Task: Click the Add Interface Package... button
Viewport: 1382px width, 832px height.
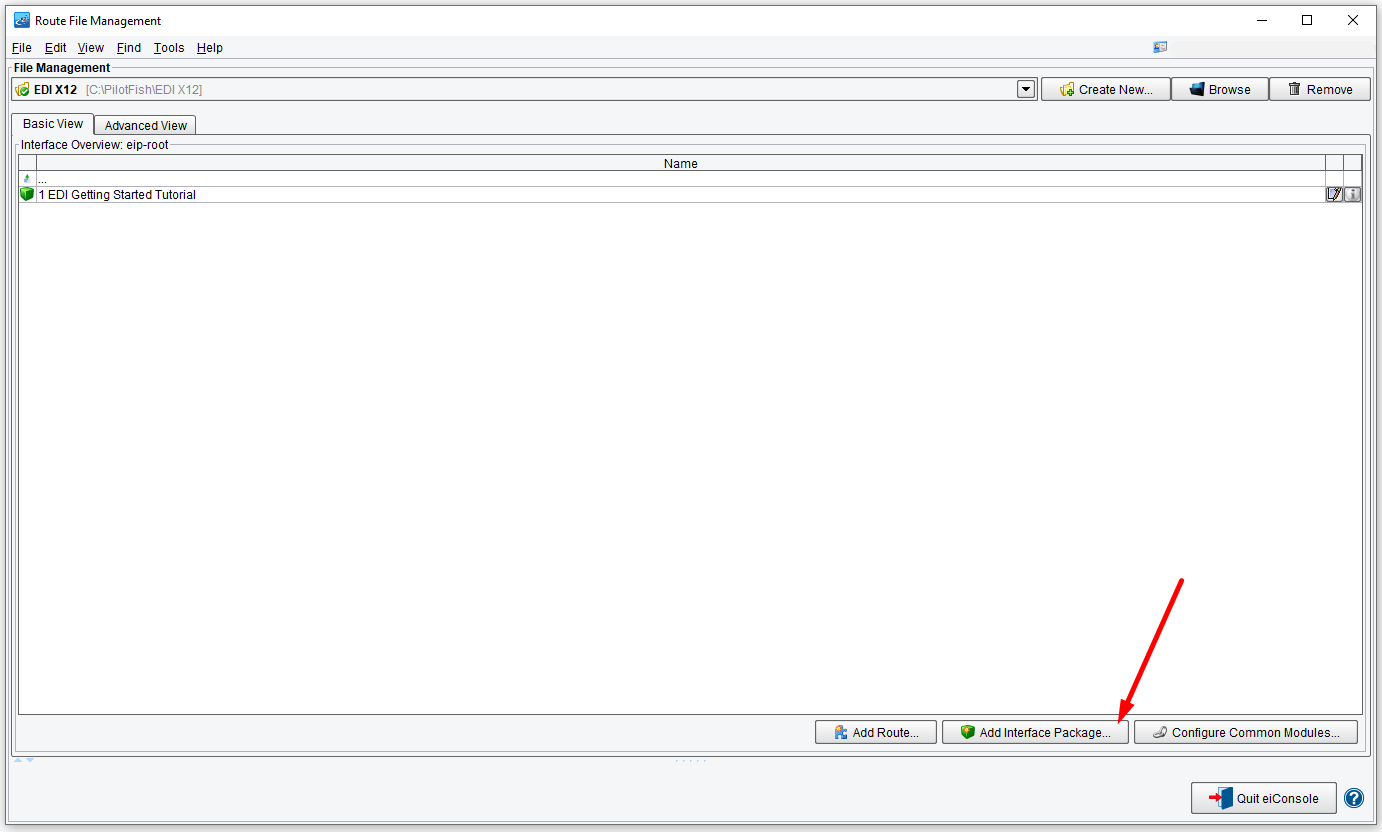Action: 1035,732
